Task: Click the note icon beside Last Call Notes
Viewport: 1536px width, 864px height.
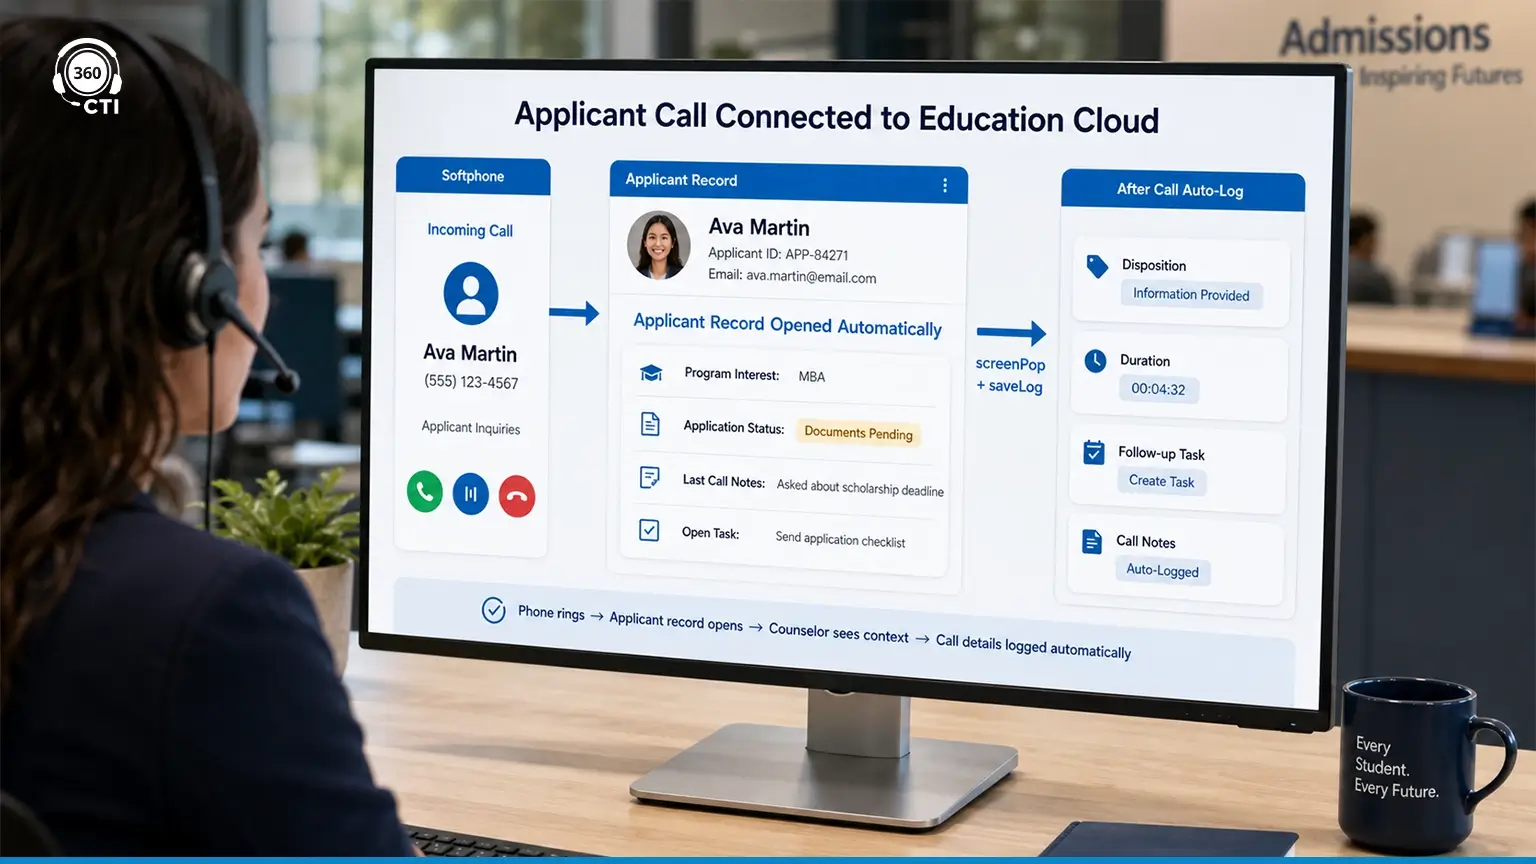Action: (x=649, y=478)
